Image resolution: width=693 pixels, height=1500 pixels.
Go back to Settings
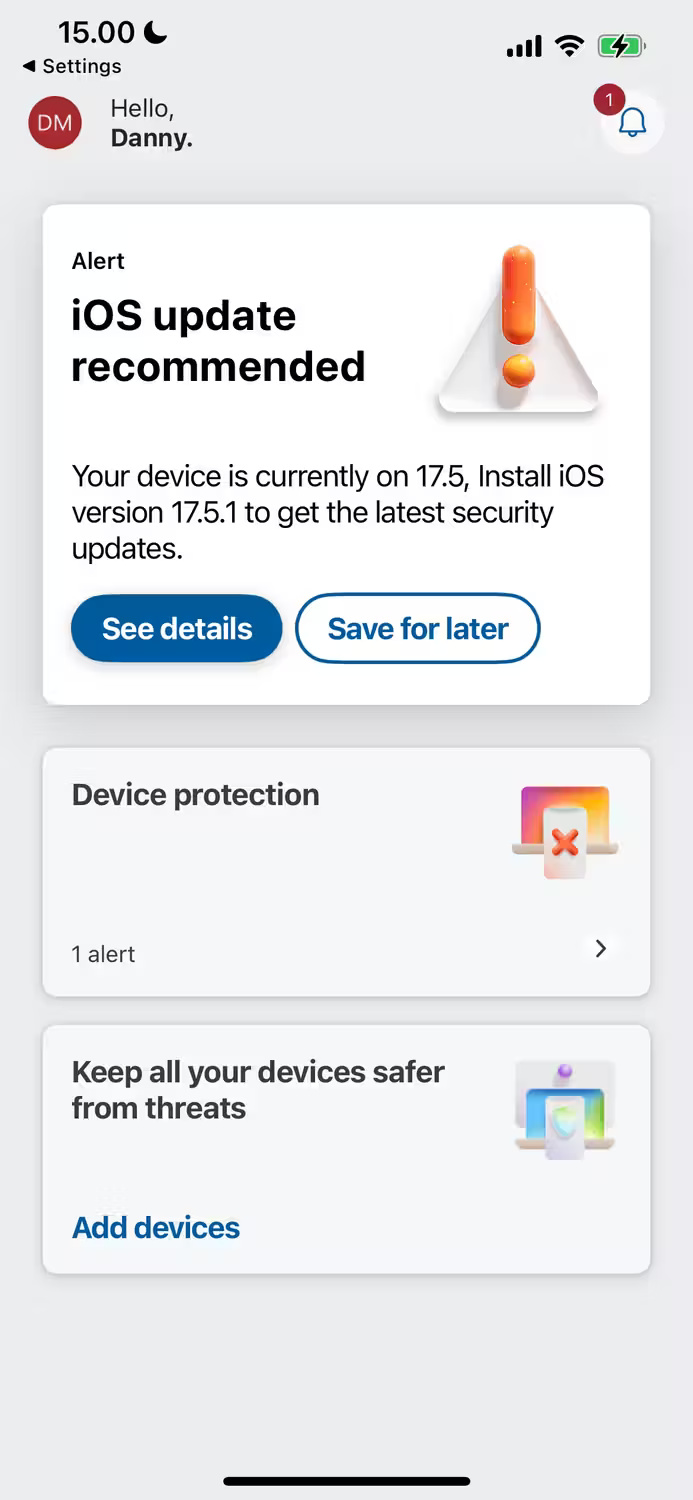pos(72,66)
